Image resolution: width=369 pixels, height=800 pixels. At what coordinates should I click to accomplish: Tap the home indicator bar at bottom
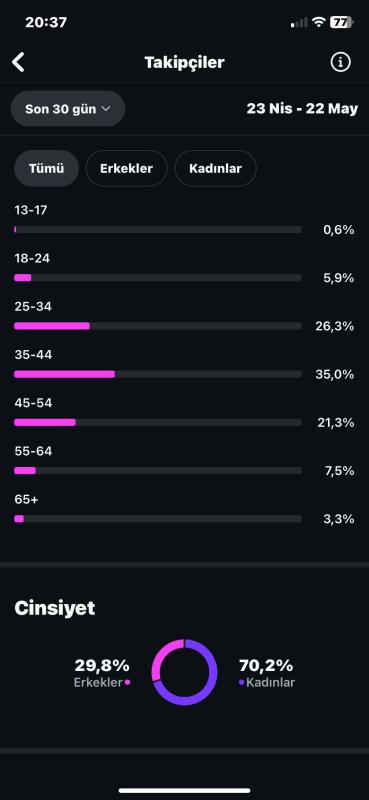coord(184,790)
